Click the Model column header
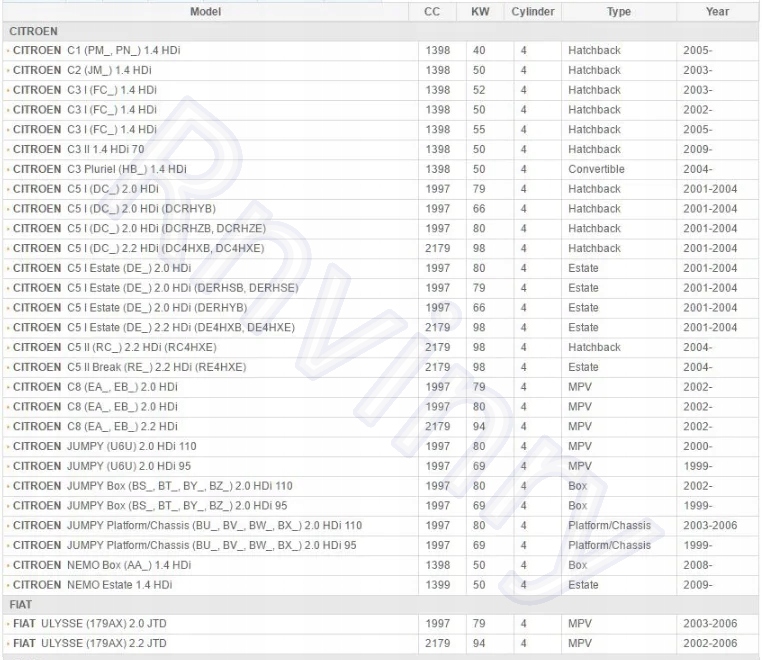Image resolution: width=762 pixels, height=660 pixels. 206,12
